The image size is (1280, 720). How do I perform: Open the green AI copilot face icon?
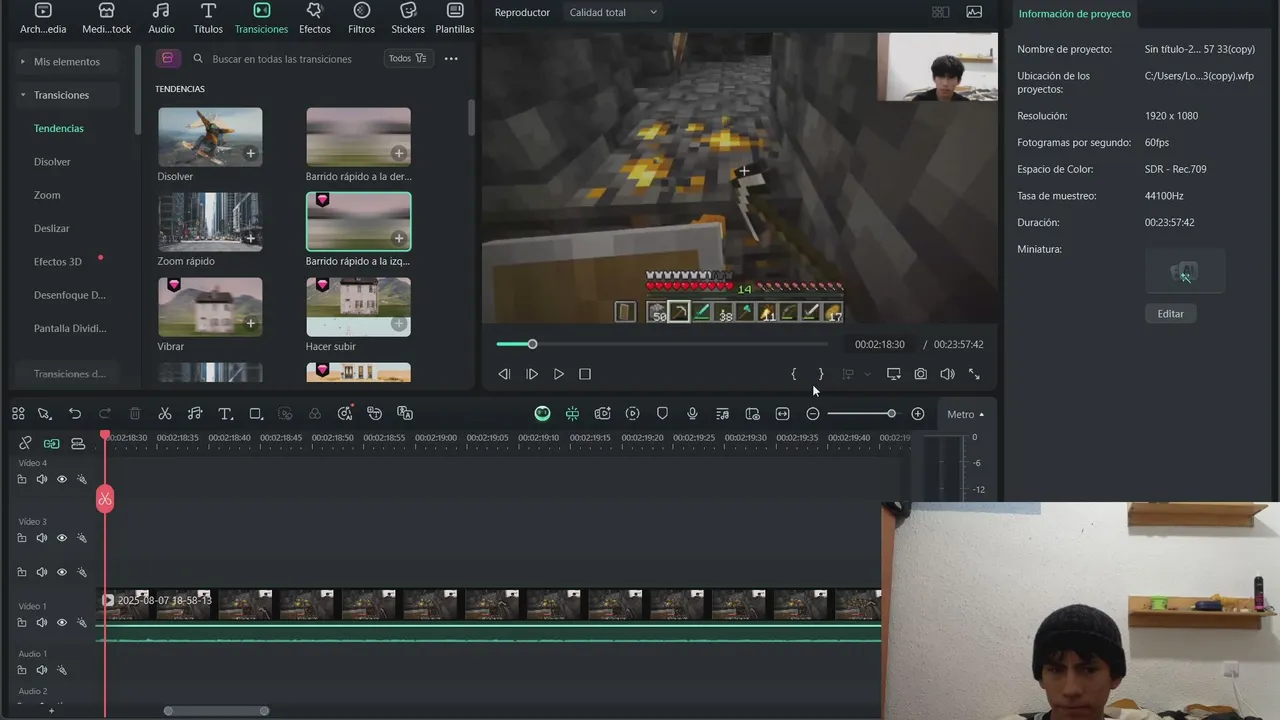click(542, 413)
